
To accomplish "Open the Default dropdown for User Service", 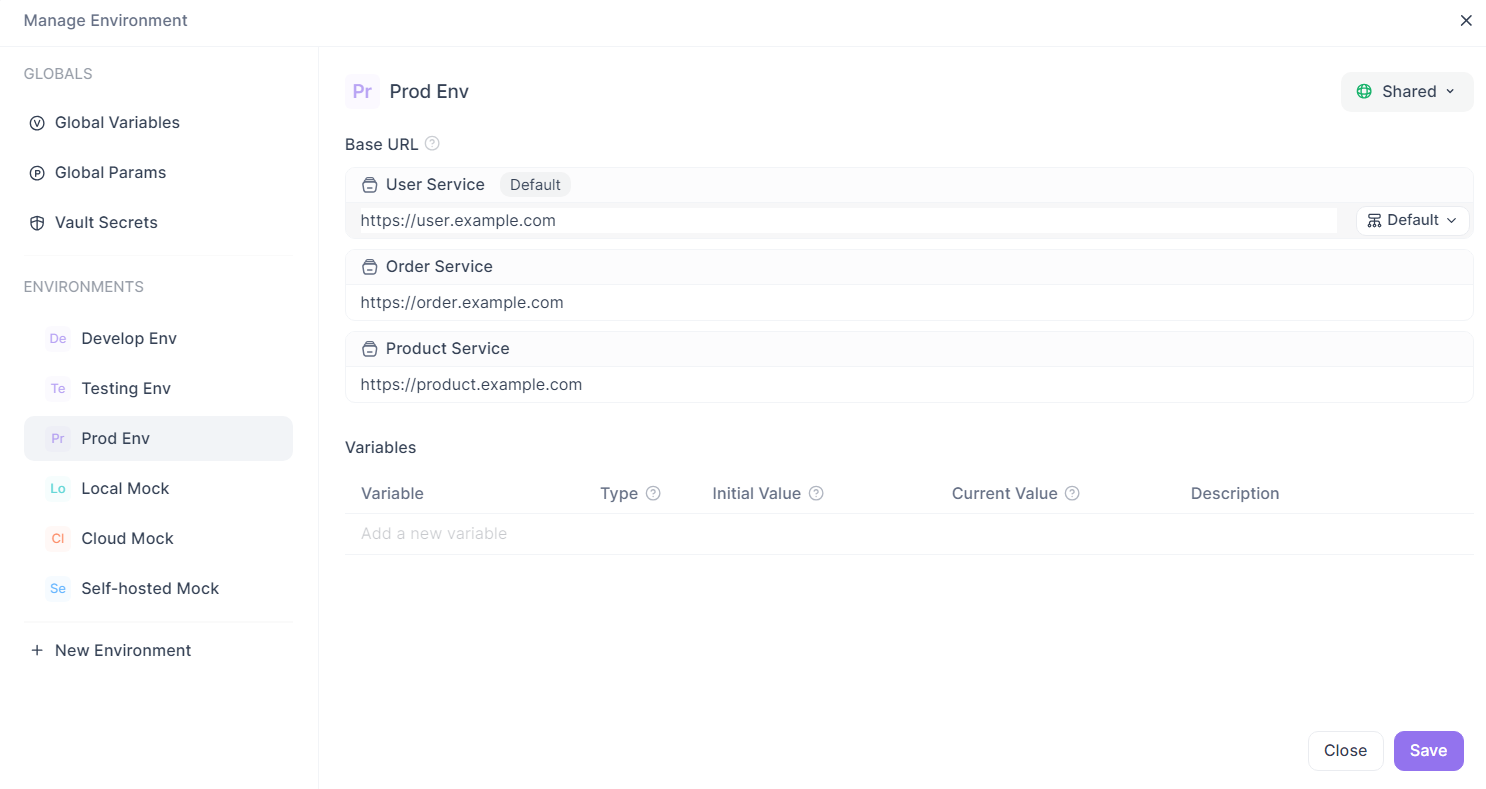I will (1412, 220).
